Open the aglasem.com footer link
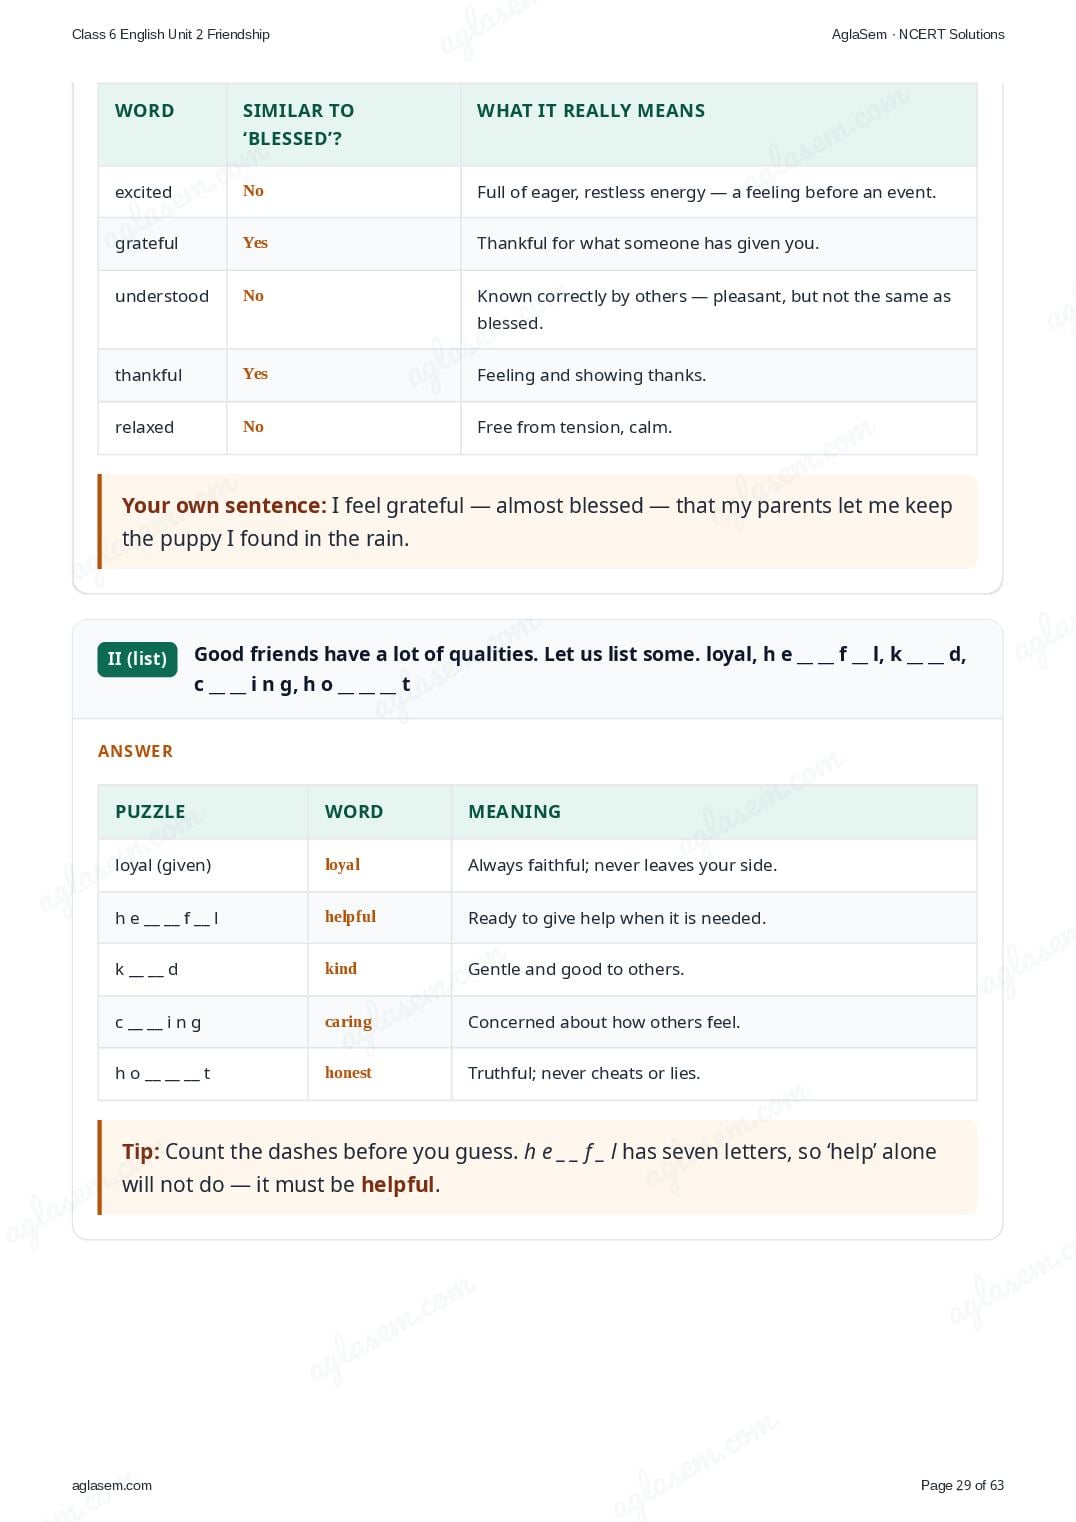1076x1522 pixels. pos(112,1485)
